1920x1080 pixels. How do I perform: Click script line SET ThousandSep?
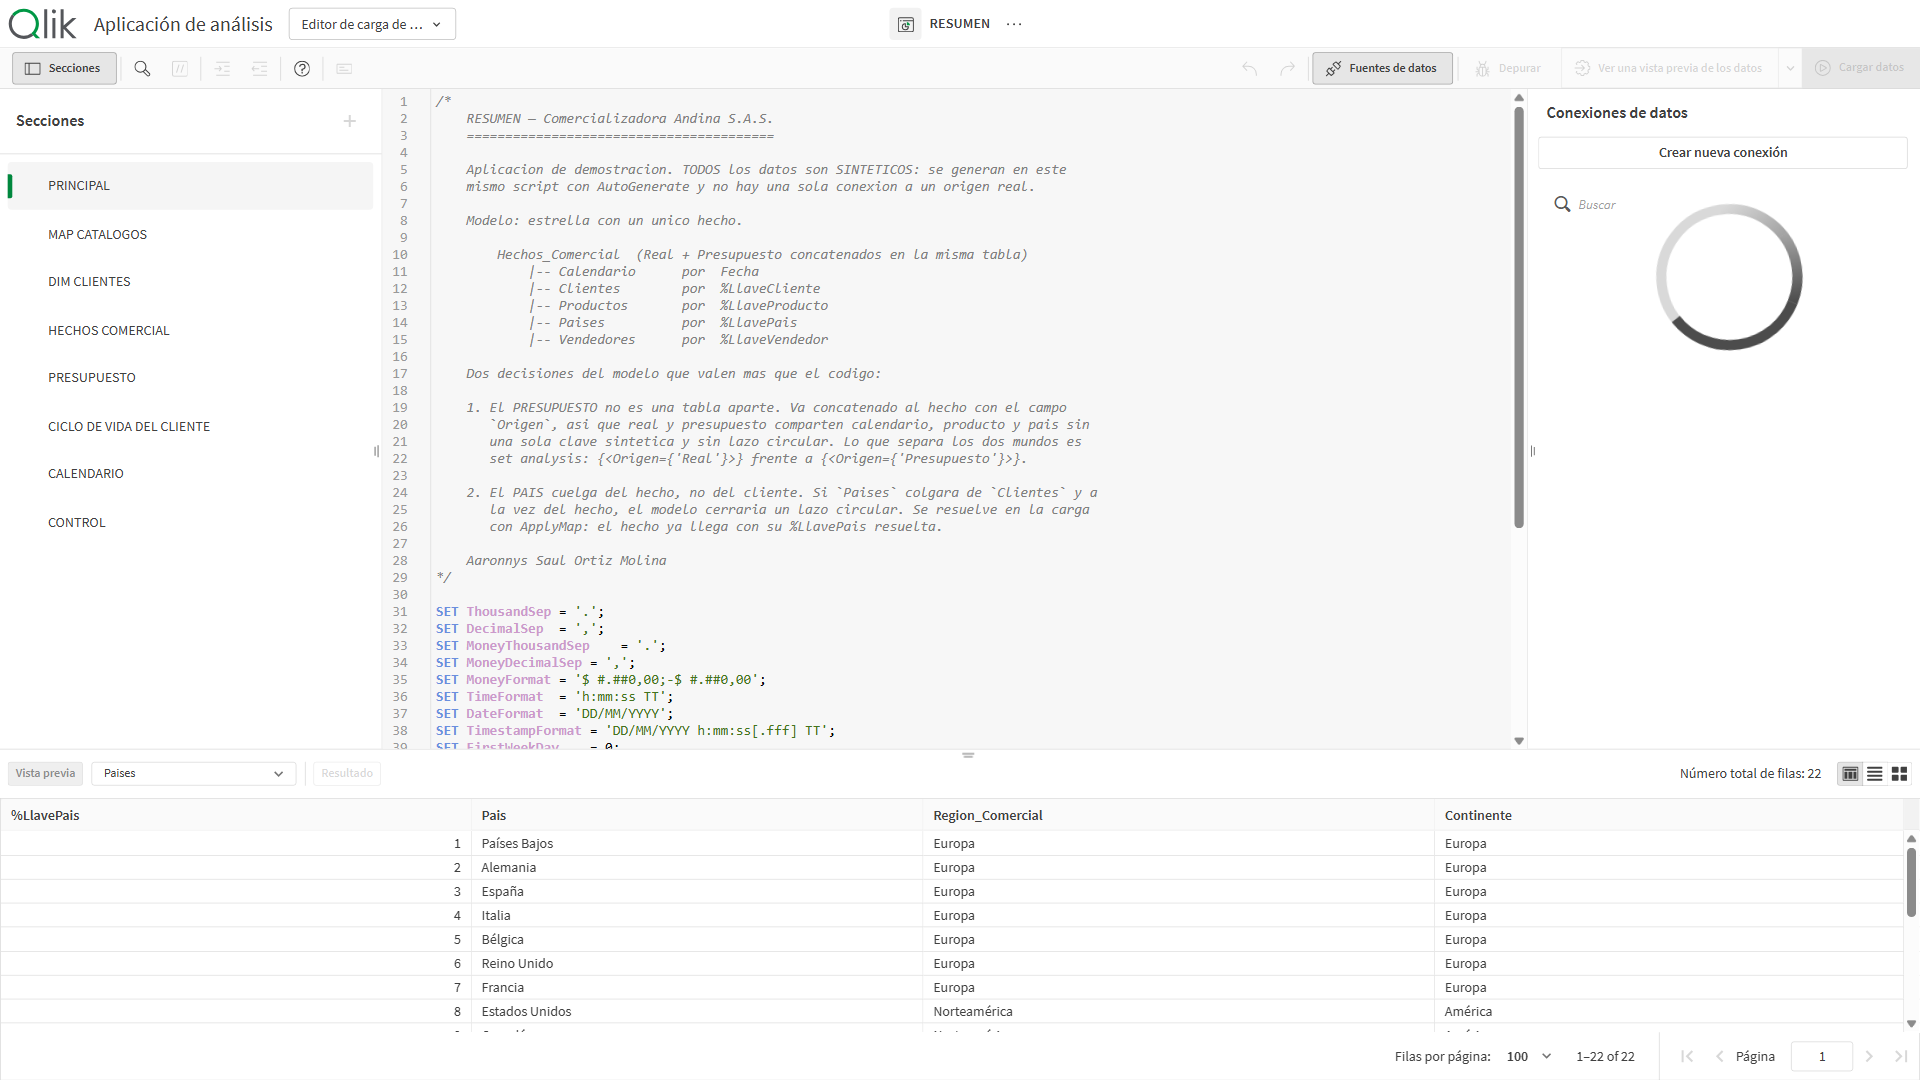coord(520,612)
